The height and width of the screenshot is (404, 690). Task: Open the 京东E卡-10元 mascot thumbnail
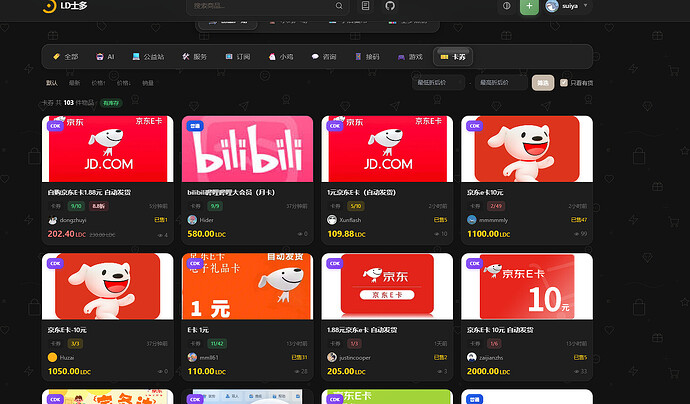click(x=108, y=286)
